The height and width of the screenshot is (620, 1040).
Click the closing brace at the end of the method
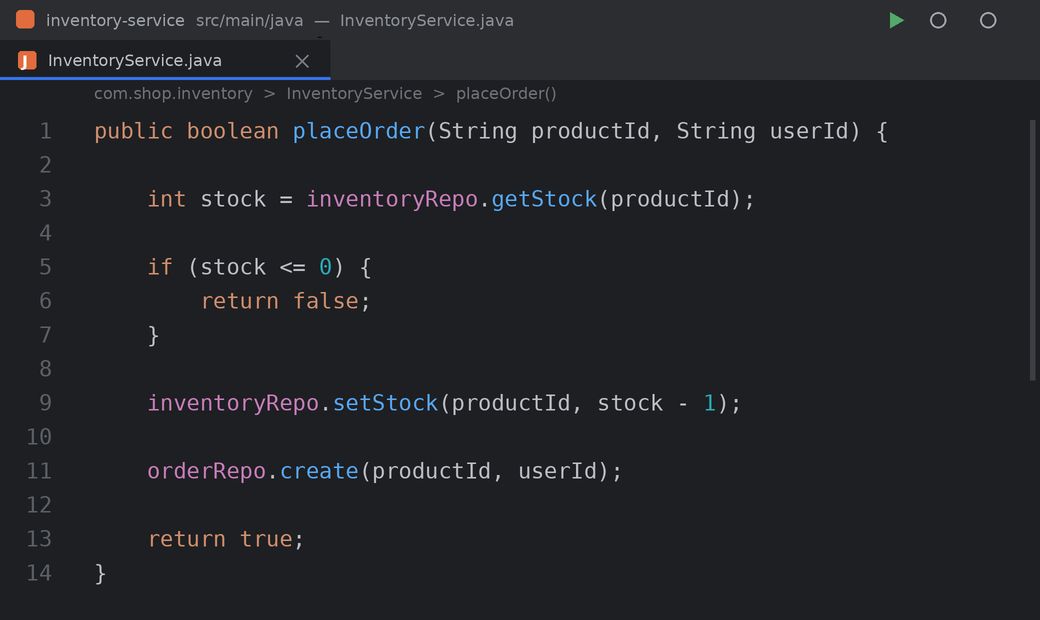point(100,573)
